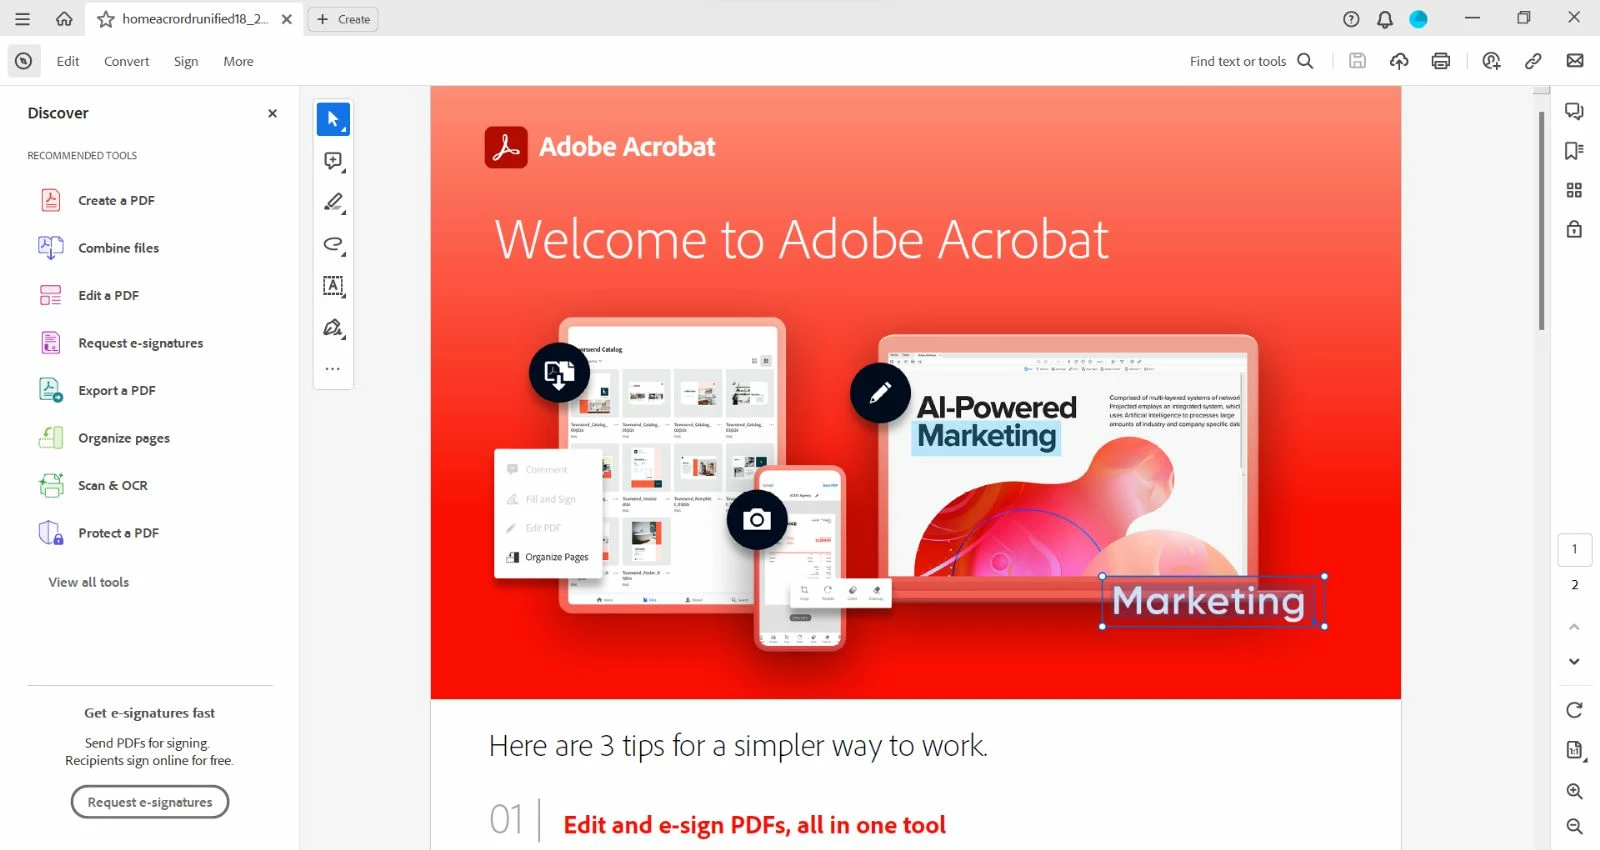
Task: Open the page thumbnails grid panel
Action: pyautogui.click(x=1574, y=190)
